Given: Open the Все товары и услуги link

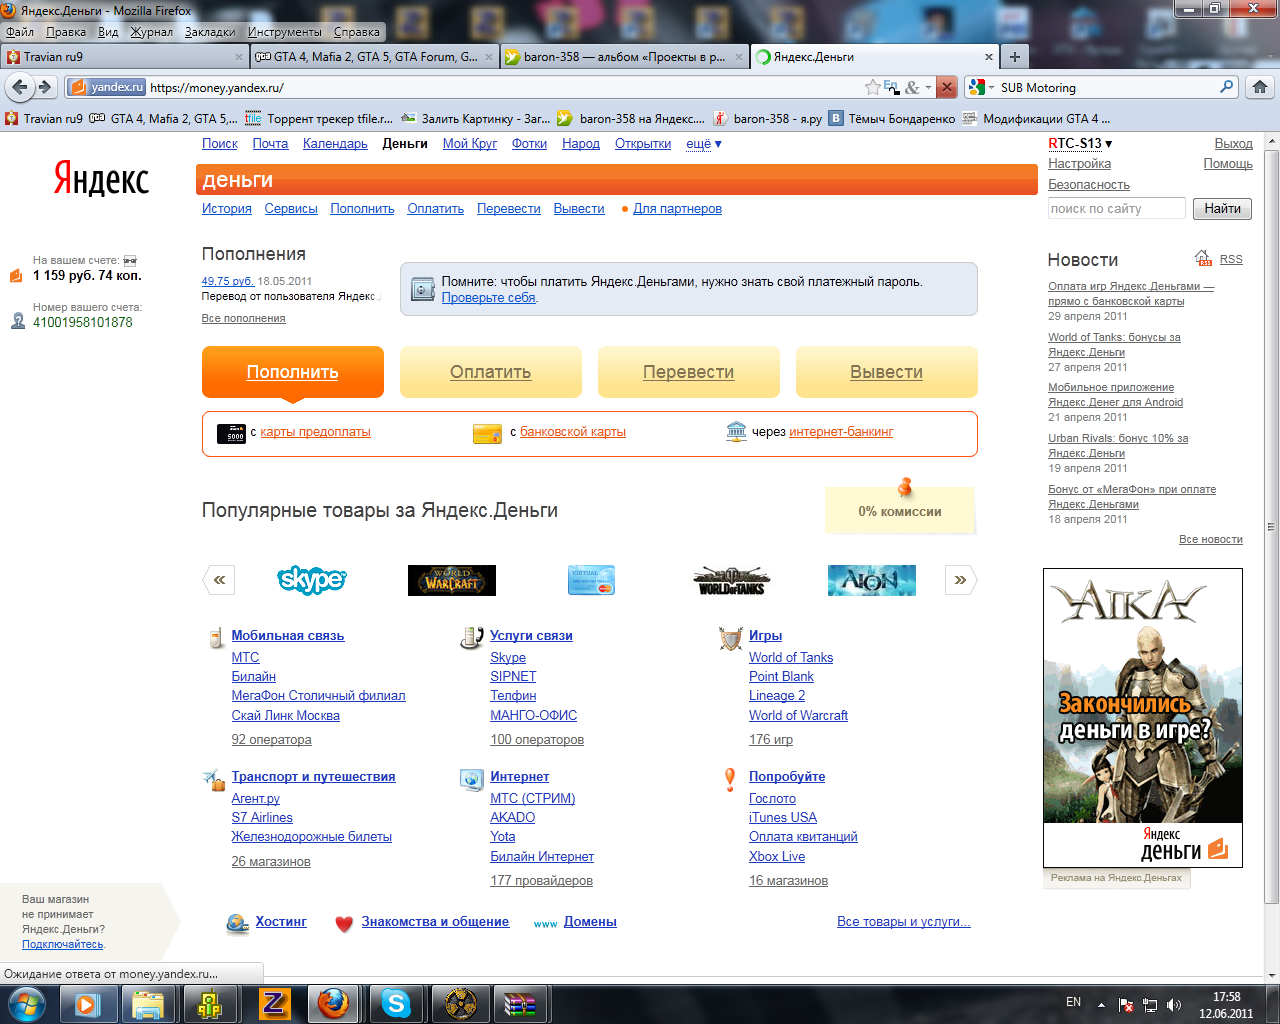Looking at the screenshot, I should [x=904, y=922].
